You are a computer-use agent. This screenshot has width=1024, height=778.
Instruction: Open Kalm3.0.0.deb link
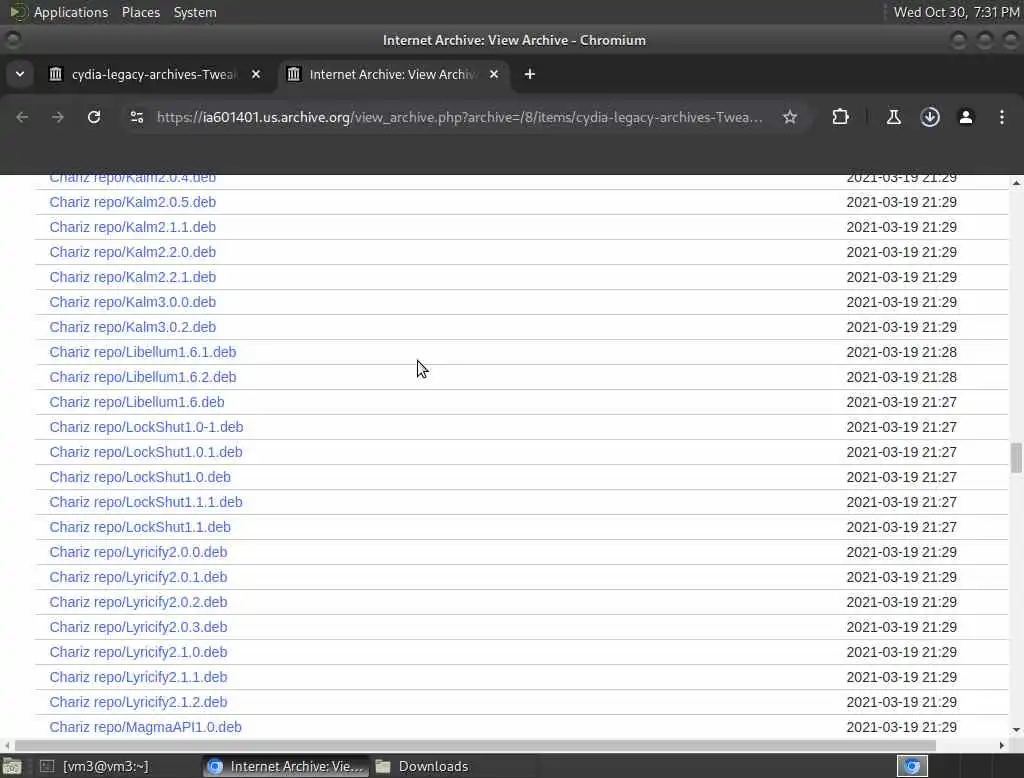(133, 302)
